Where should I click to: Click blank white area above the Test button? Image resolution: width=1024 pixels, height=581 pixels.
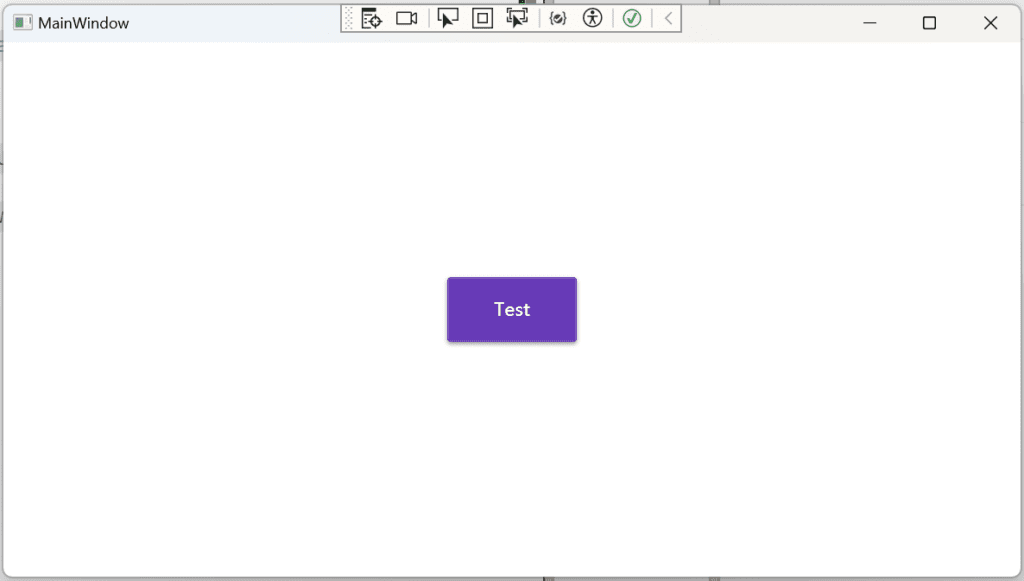point(512,160)
